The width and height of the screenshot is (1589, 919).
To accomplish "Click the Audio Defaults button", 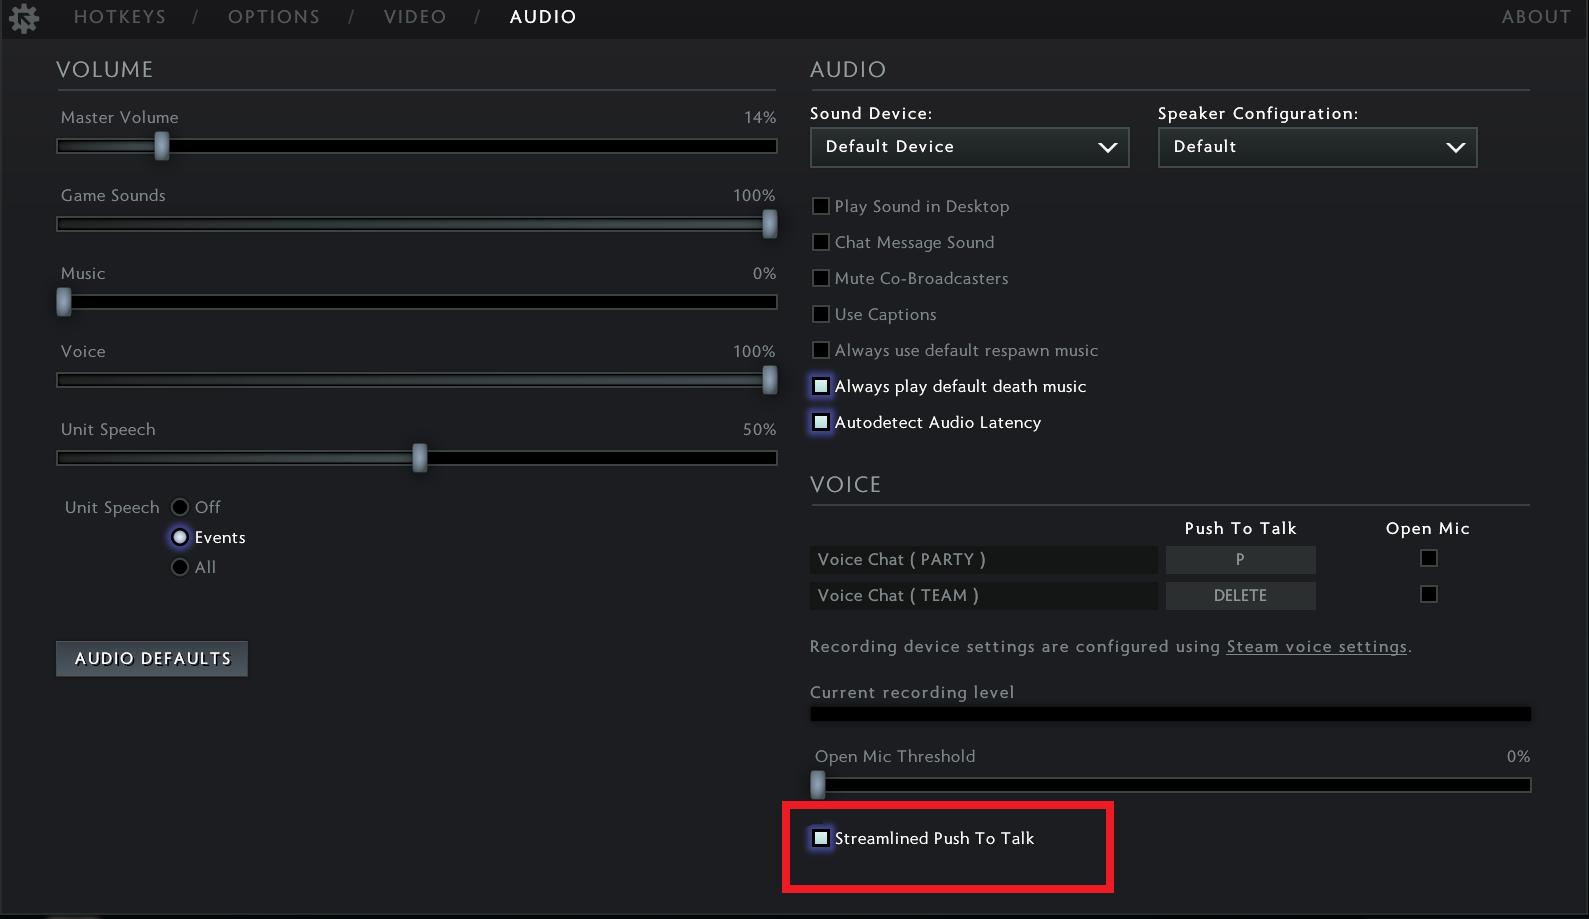I will pyautogui.click(x=152, y=658).
